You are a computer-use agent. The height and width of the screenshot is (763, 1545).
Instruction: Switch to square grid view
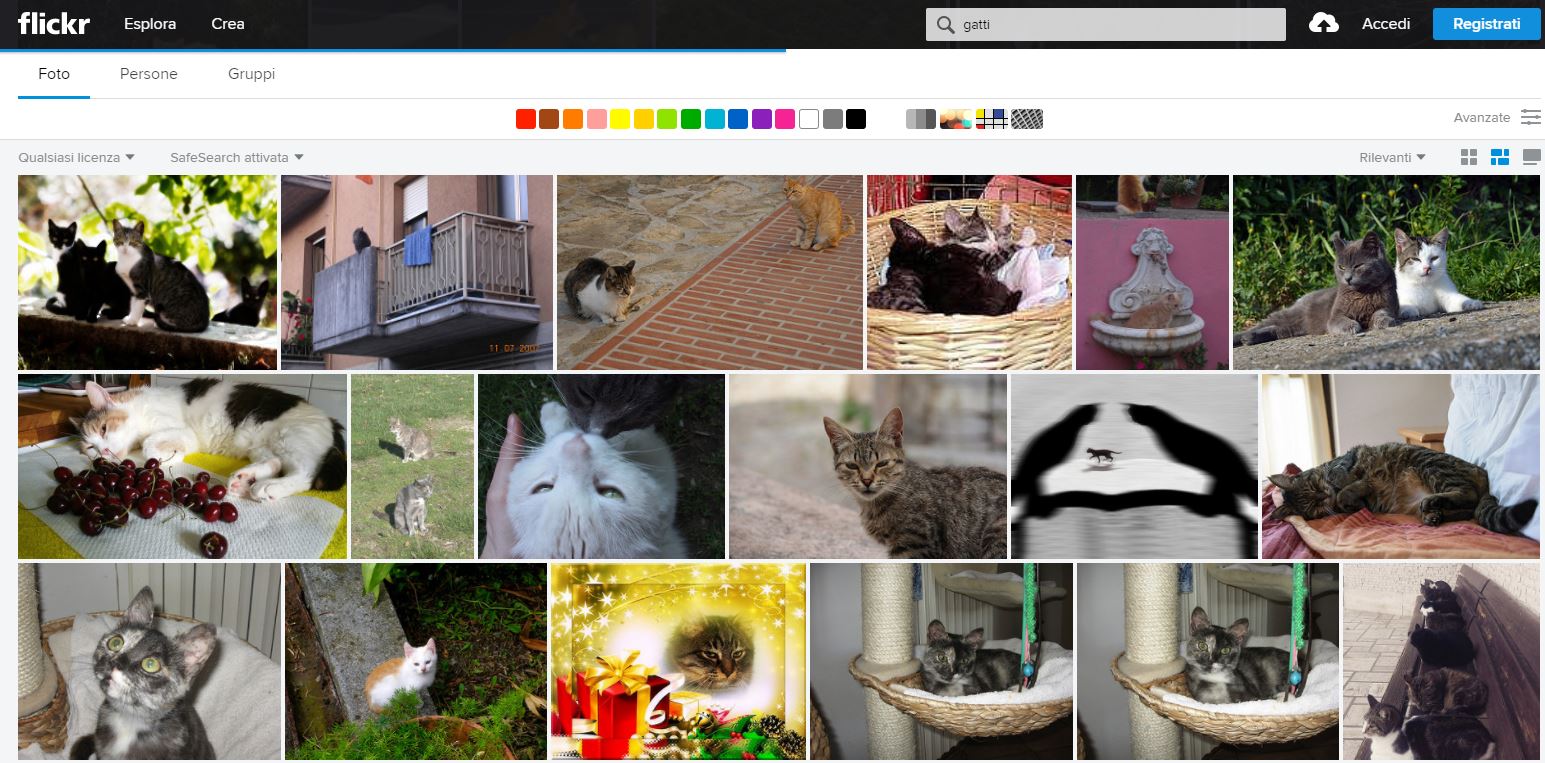point(1468,157)
